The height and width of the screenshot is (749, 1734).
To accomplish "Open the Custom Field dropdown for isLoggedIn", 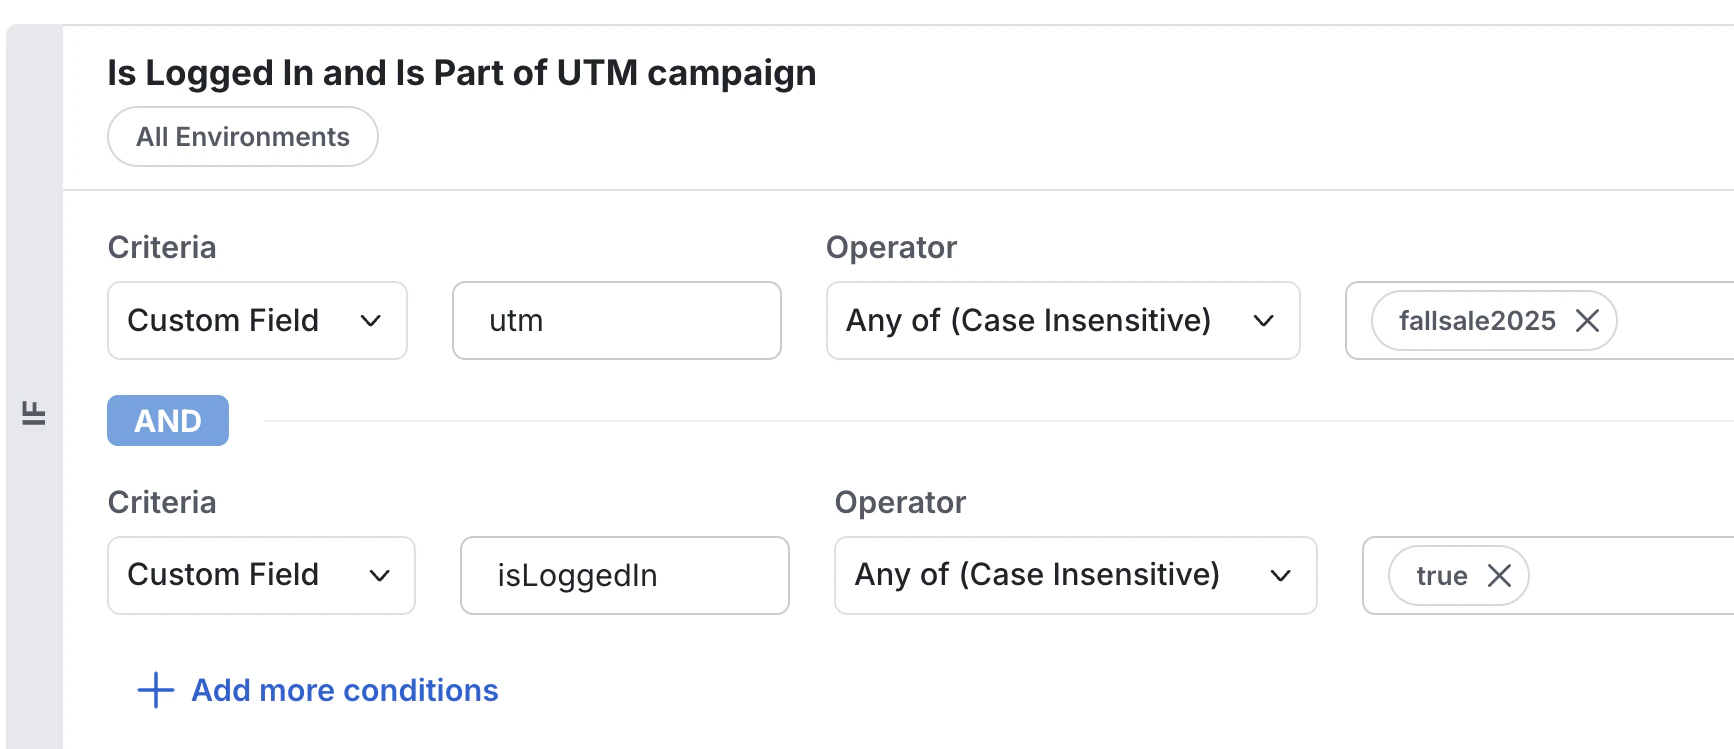I will point(261,576).
